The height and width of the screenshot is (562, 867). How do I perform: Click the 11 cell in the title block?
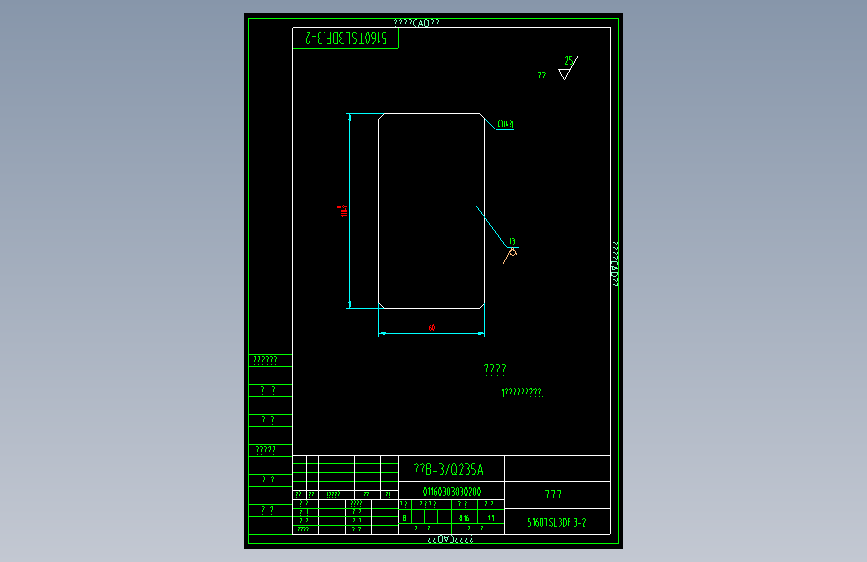490,518
